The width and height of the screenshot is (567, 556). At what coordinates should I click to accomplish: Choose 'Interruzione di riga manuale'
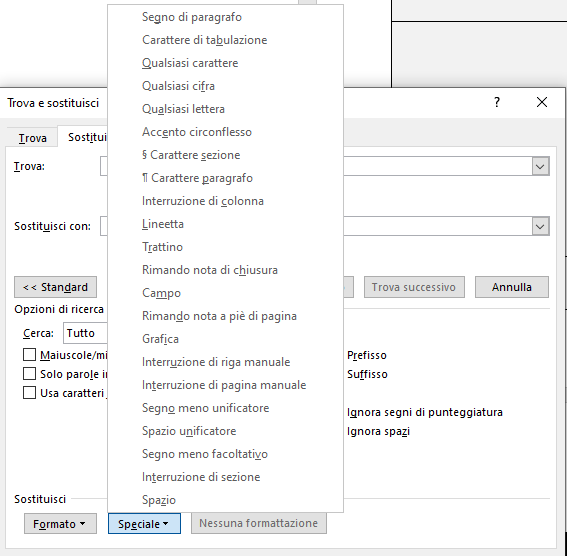(x=225, y=362)
